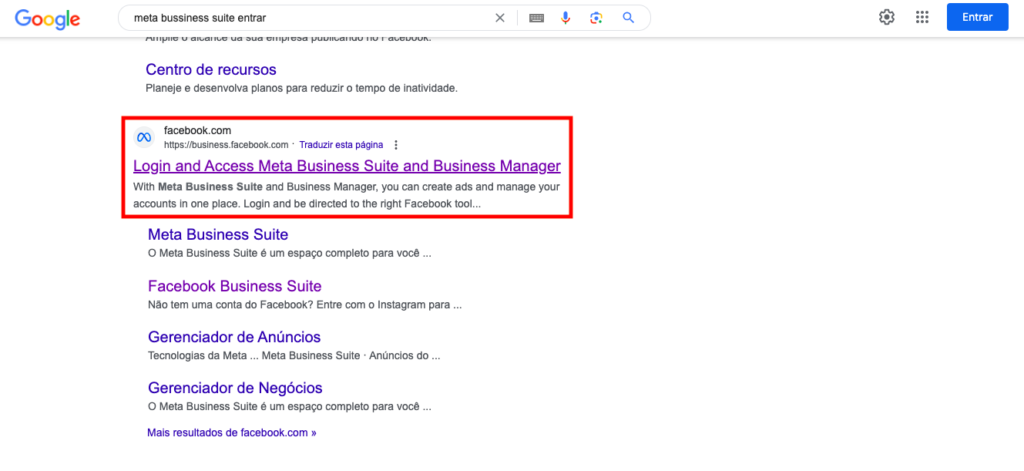Open the Gerenciador de Anúncios sitelink
This screenshot has height=471, width=1024.
tap(234, 337)
